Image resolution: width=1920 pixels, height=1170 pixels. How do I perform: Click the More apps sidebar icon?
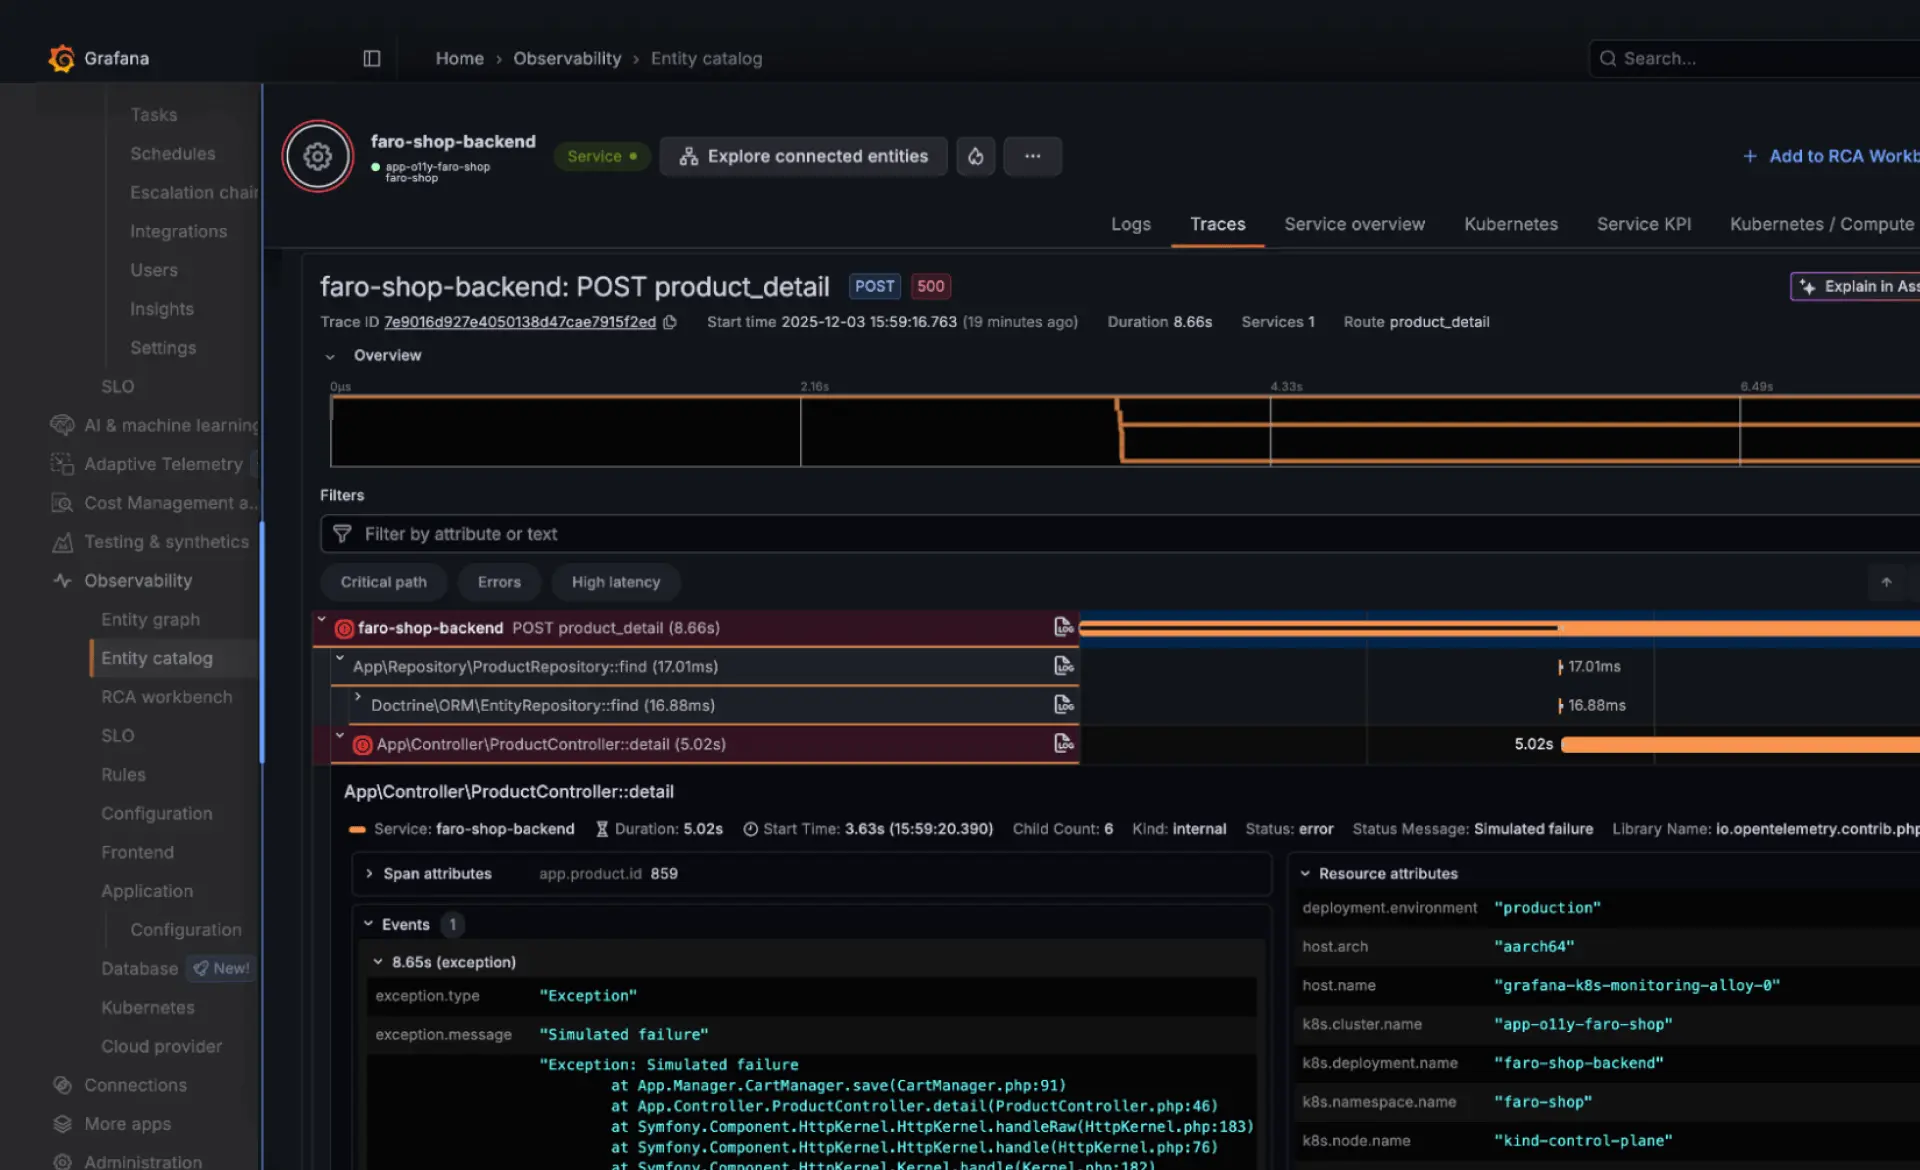[x=62, y=1124]
